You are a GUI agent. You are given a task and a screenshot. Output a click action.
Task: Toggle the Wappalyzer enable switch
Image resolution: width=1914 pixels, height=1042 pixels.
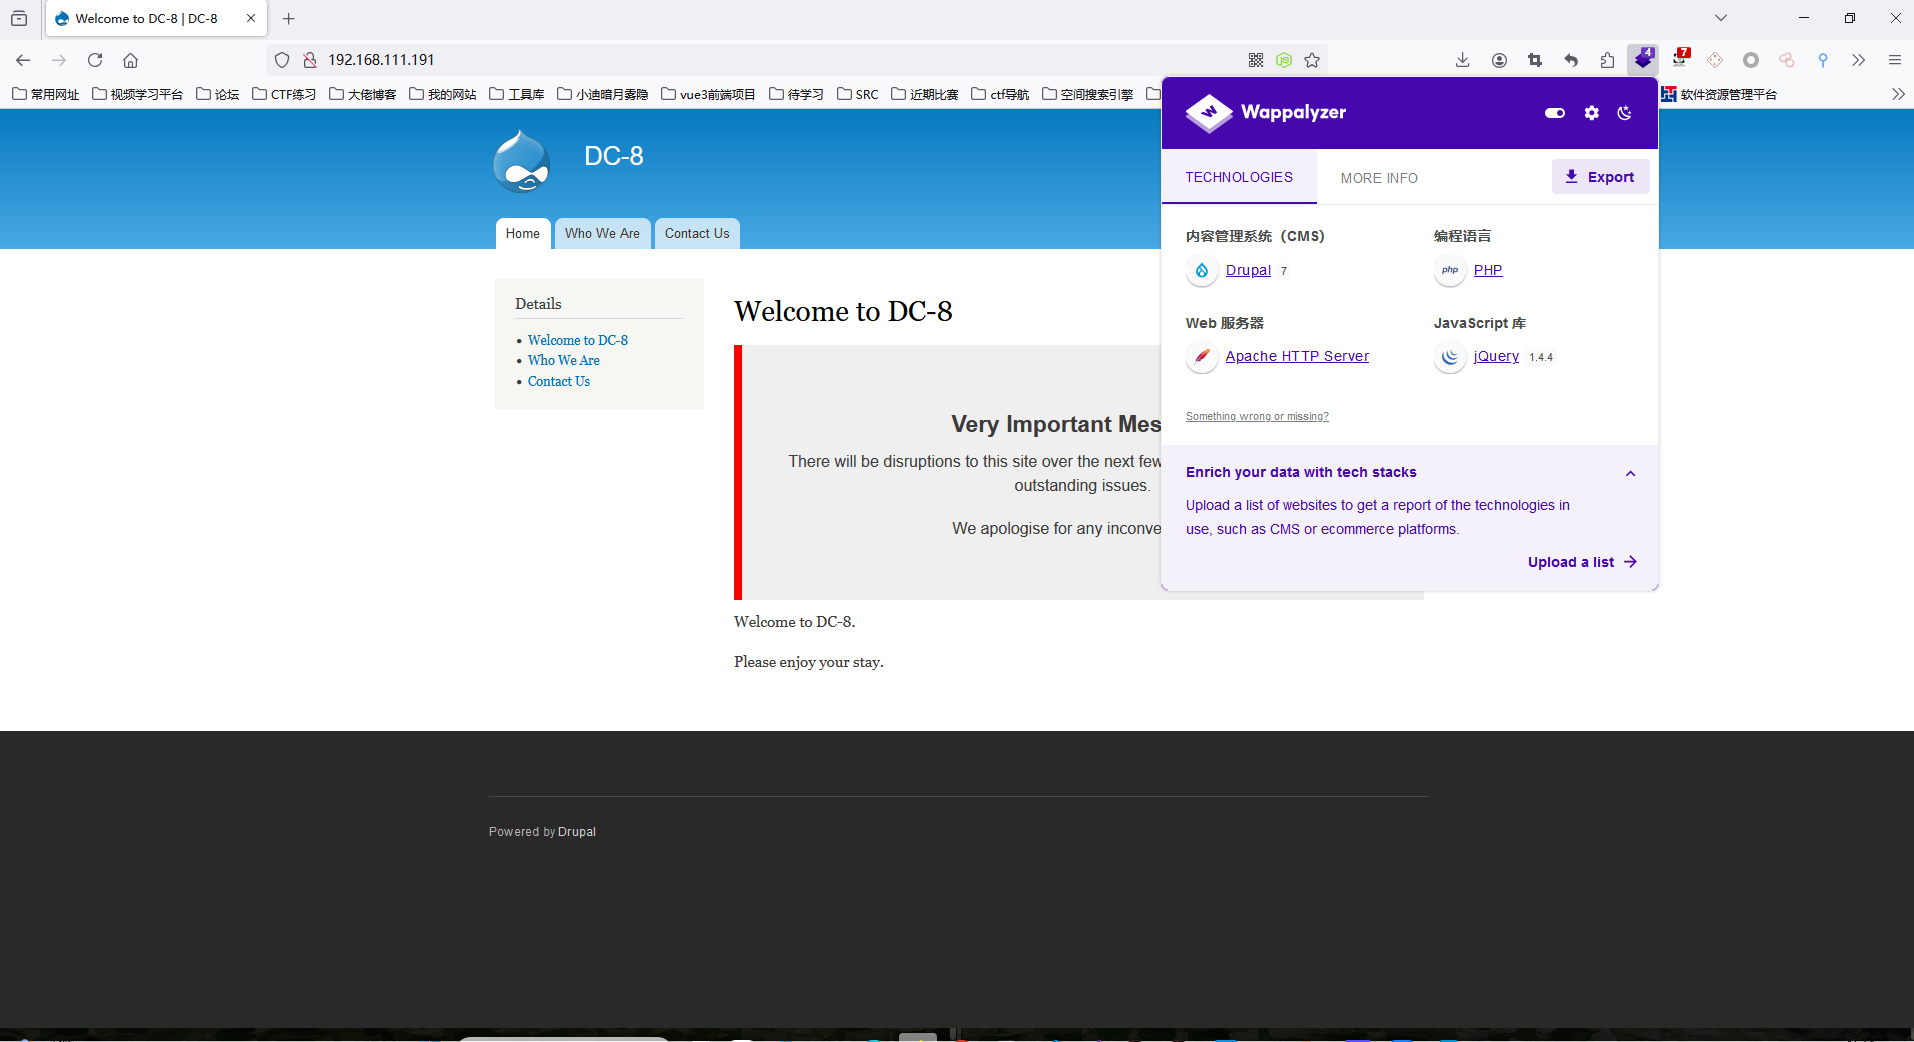pos(1554,113)
